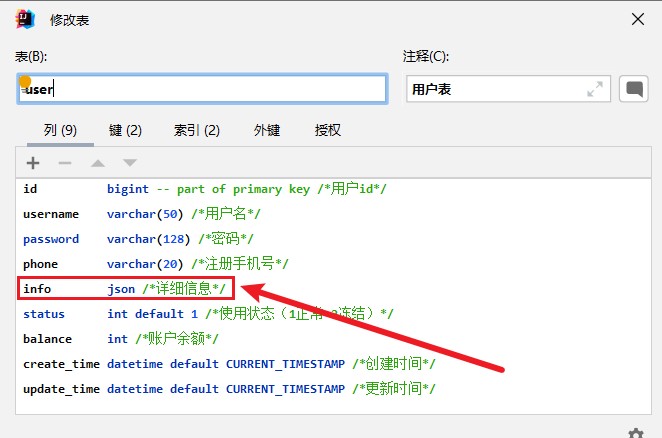Select the id column row
The image size is (662, 438).
(333, 189)
